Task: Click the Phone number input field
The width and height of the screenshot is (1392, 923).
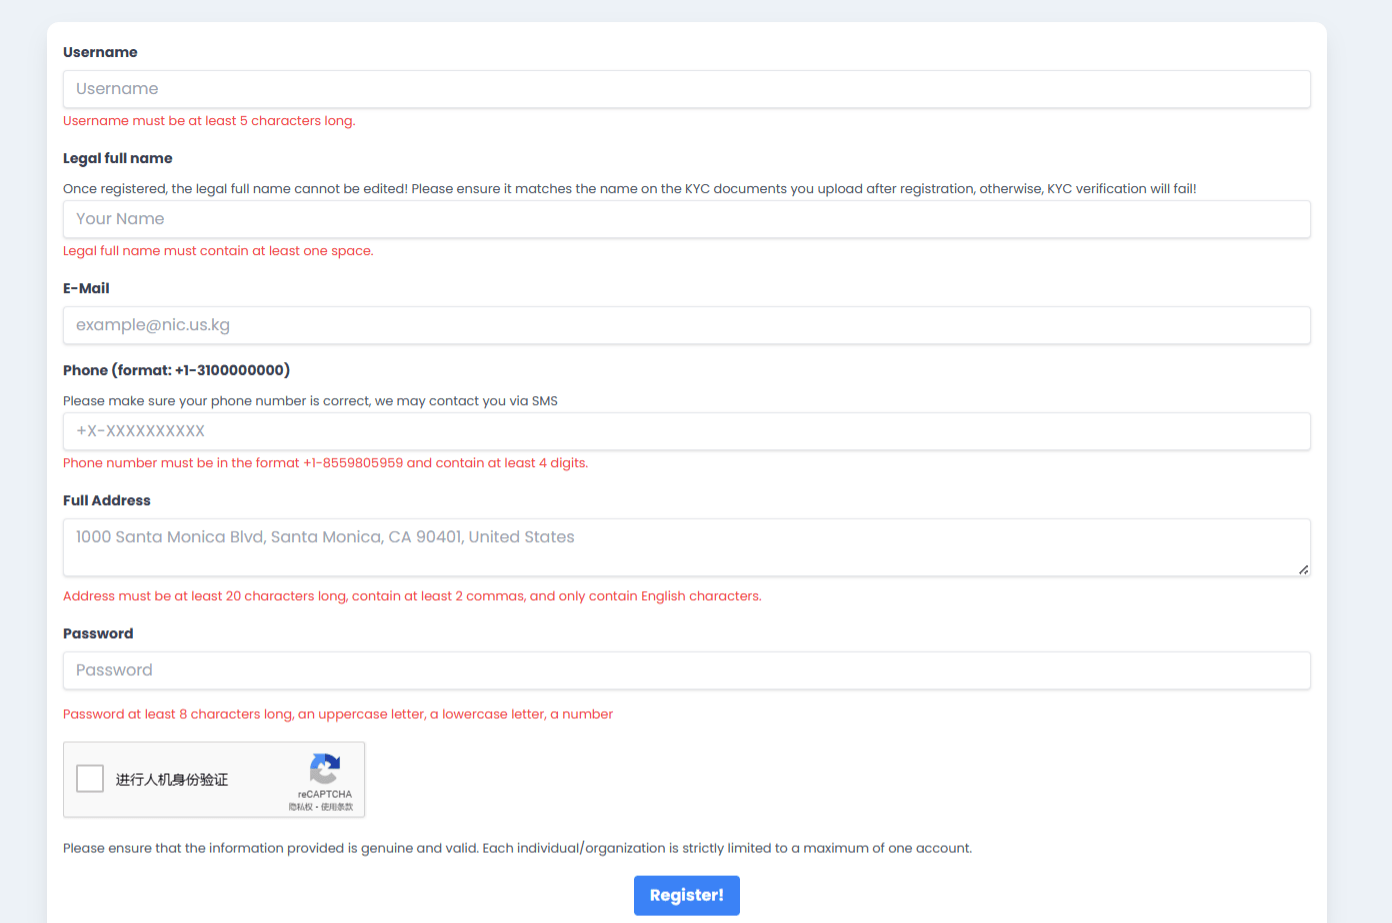Action: pyautogui.click(x=686, y=431)
